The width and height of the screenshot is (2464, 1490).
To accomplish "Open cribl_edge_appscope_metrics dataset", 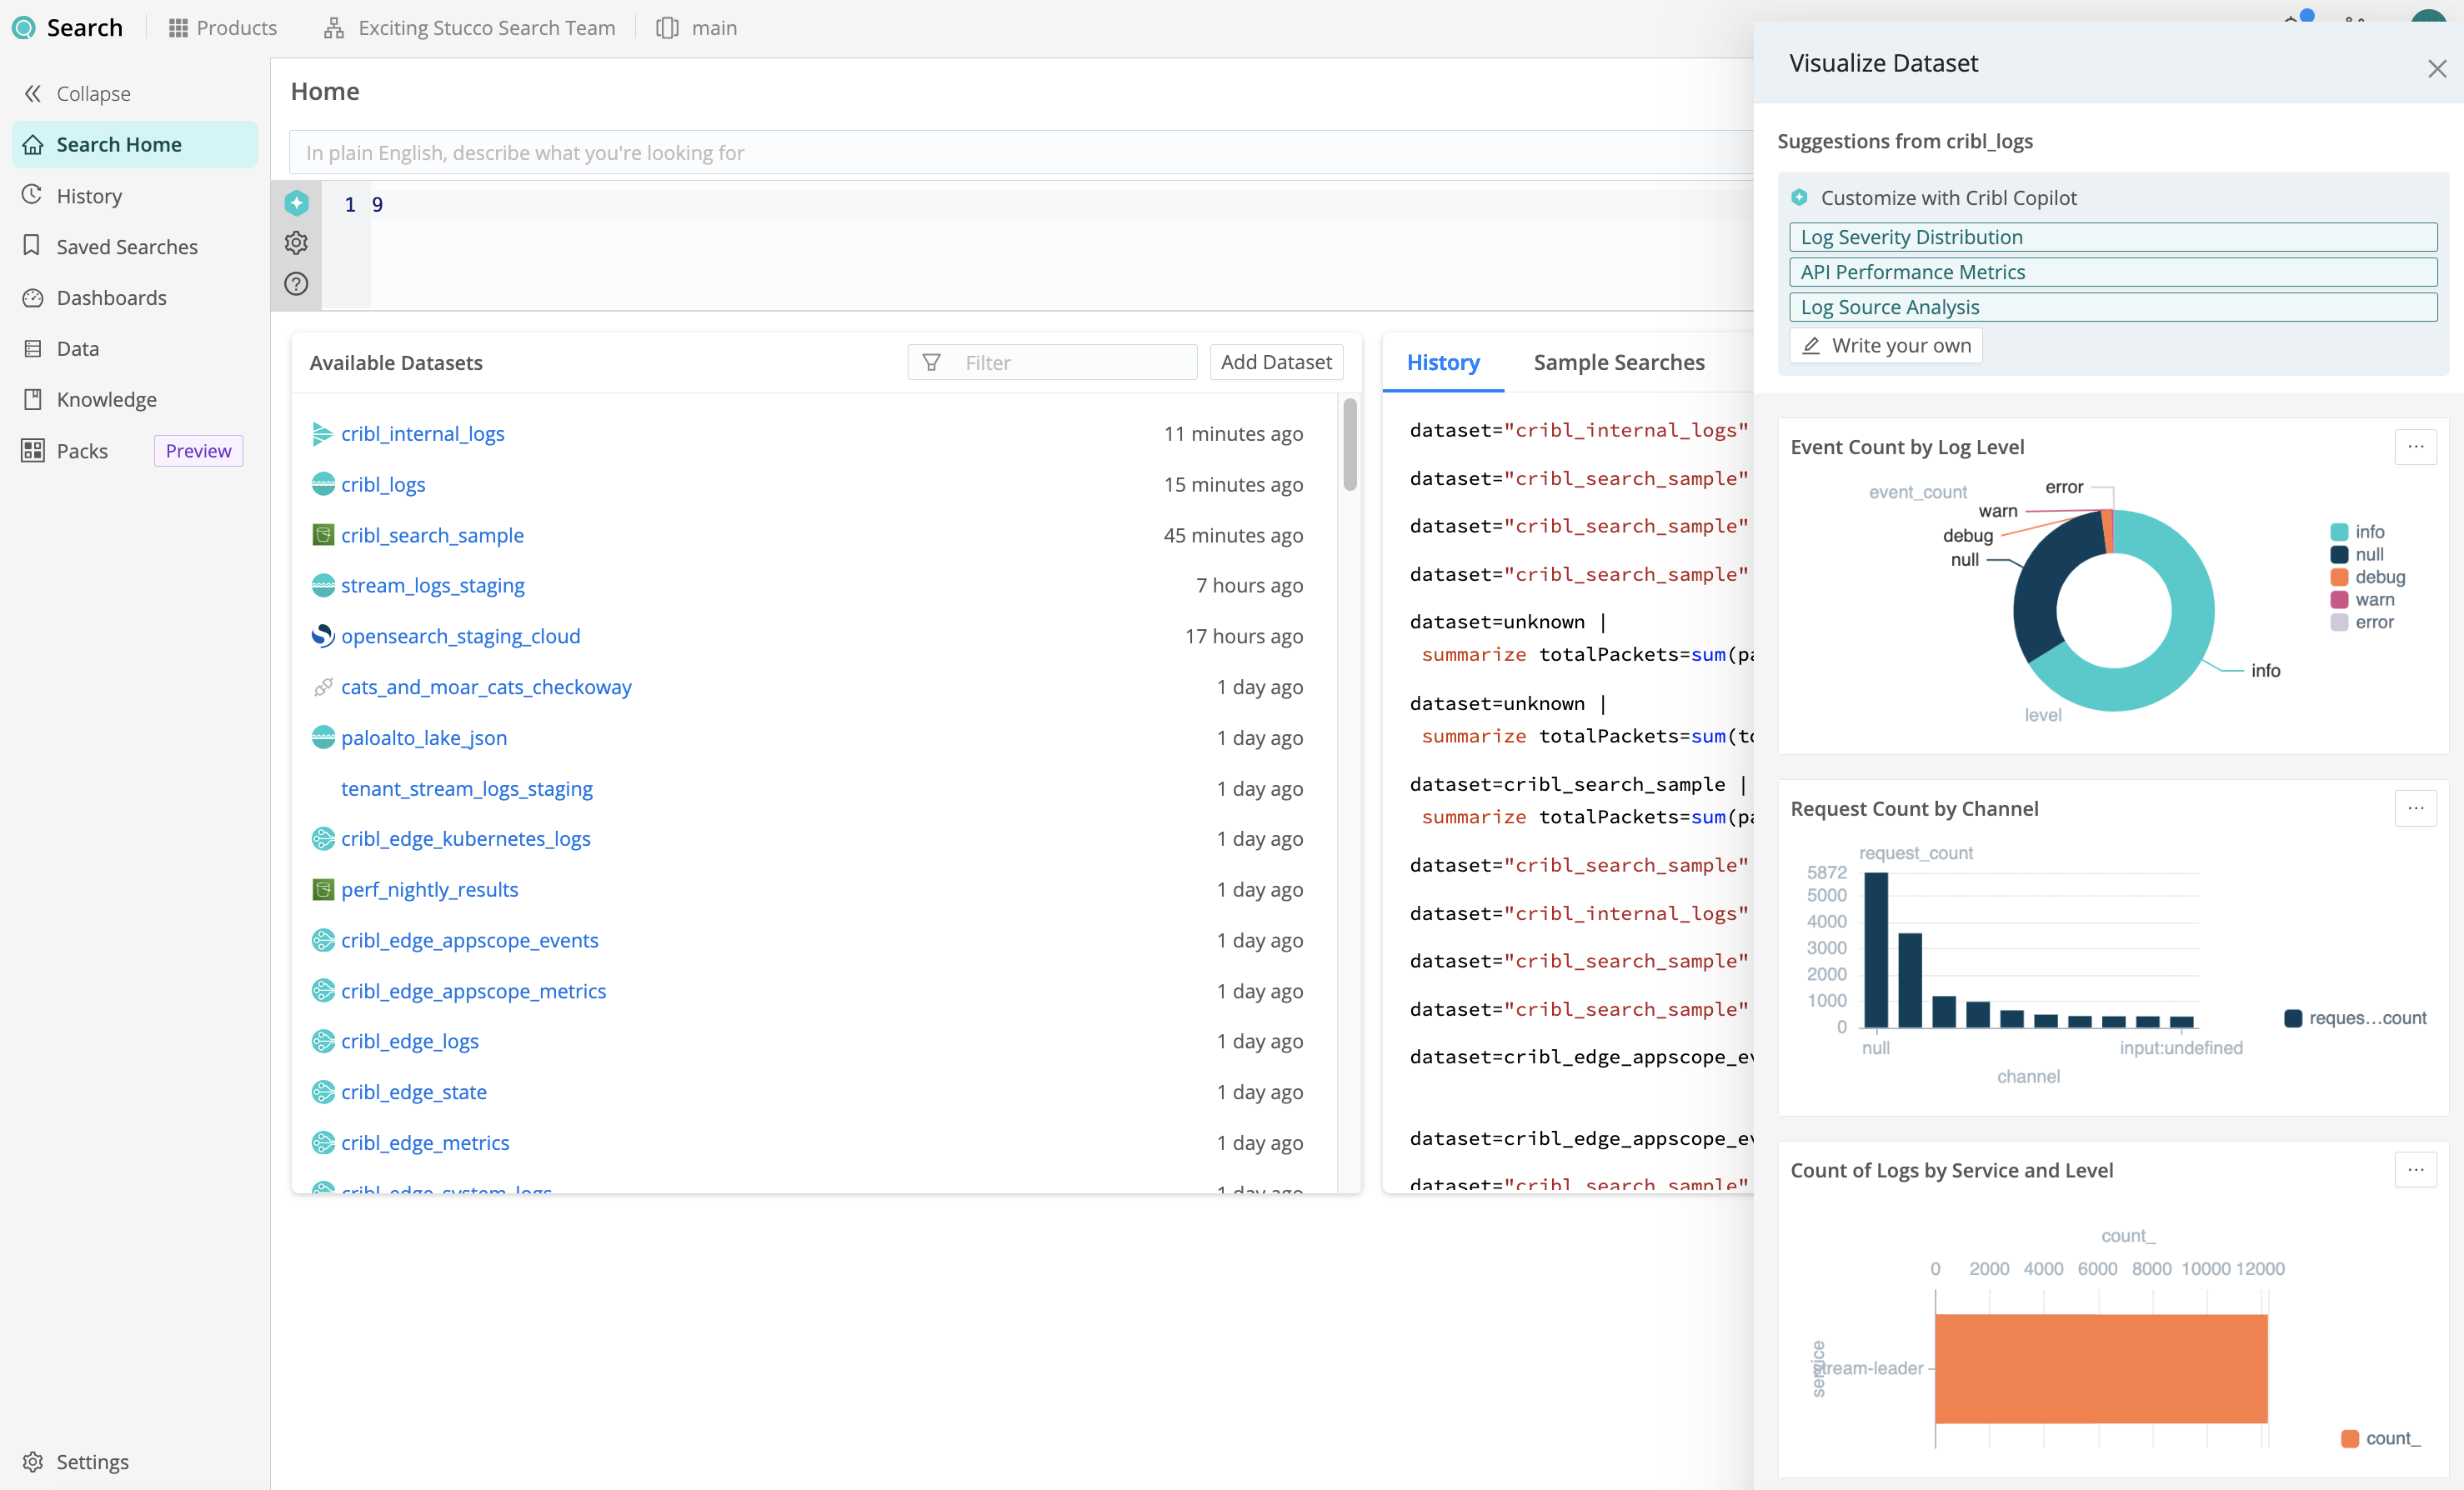I will point(473,991).
